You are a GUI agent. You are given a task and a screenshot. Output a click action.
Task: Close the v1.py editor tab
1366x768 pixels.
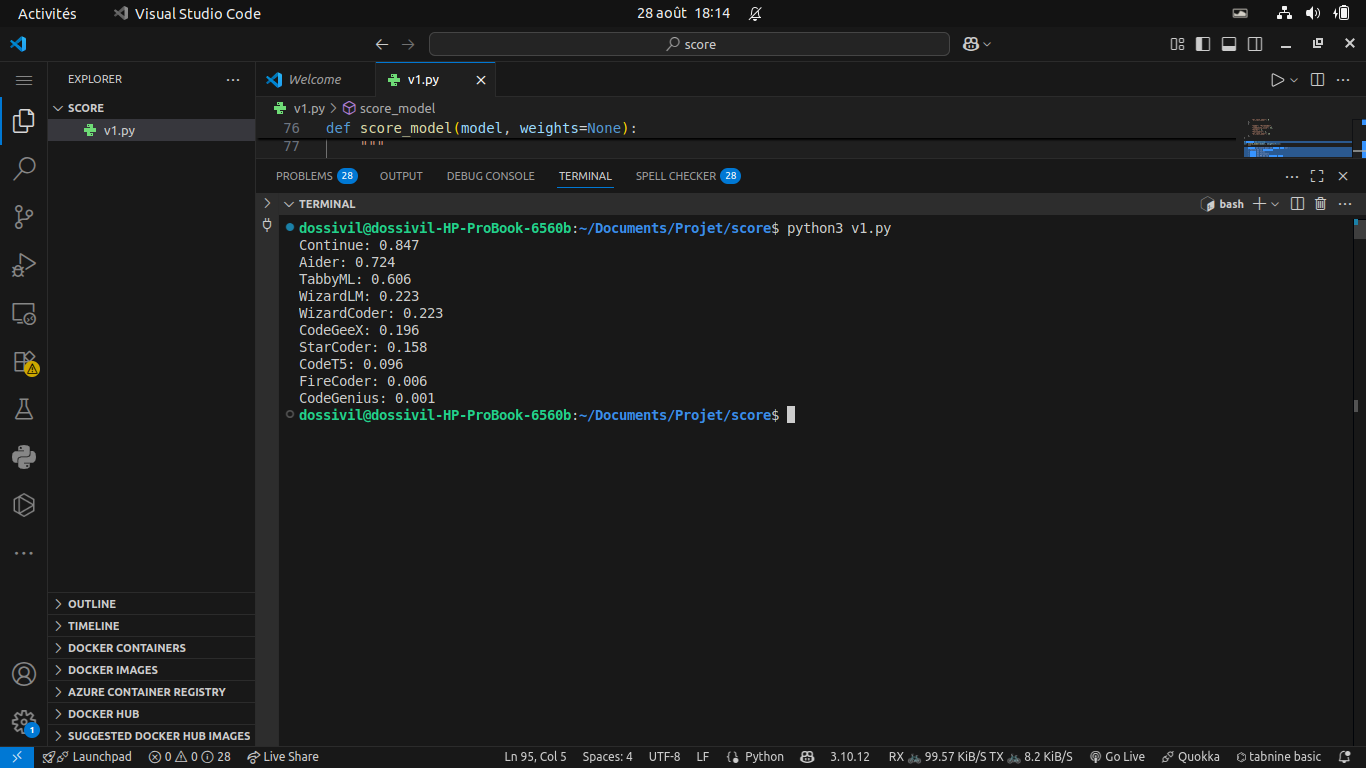(481, 80)
